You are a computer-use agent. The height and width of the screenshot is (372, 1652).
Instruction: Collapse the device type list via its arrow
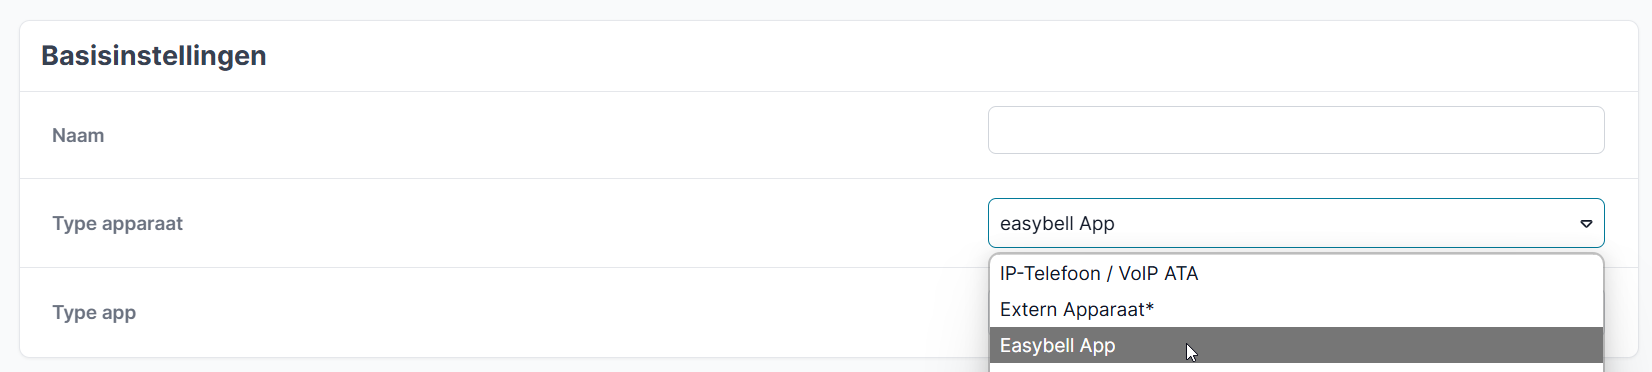point(1586,224)
